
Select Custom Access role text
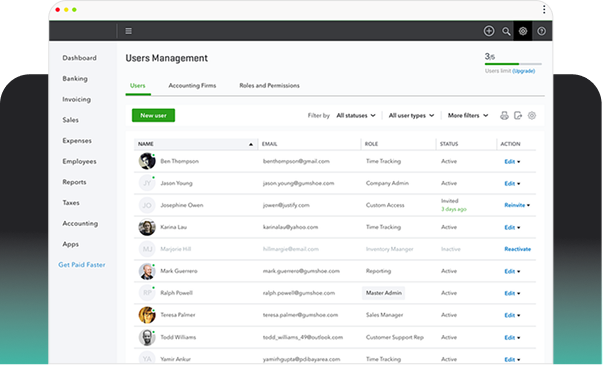(385, 205)
